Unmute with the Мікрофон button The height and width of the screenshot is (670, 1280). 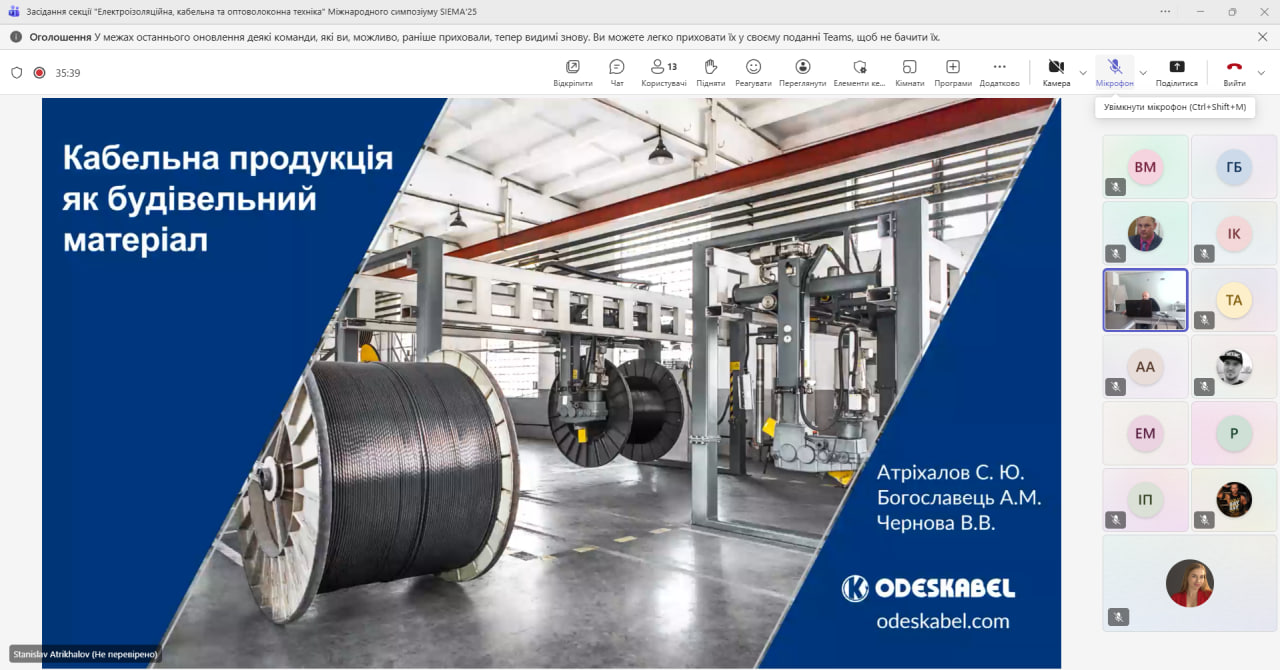(x=1114, y=72)
